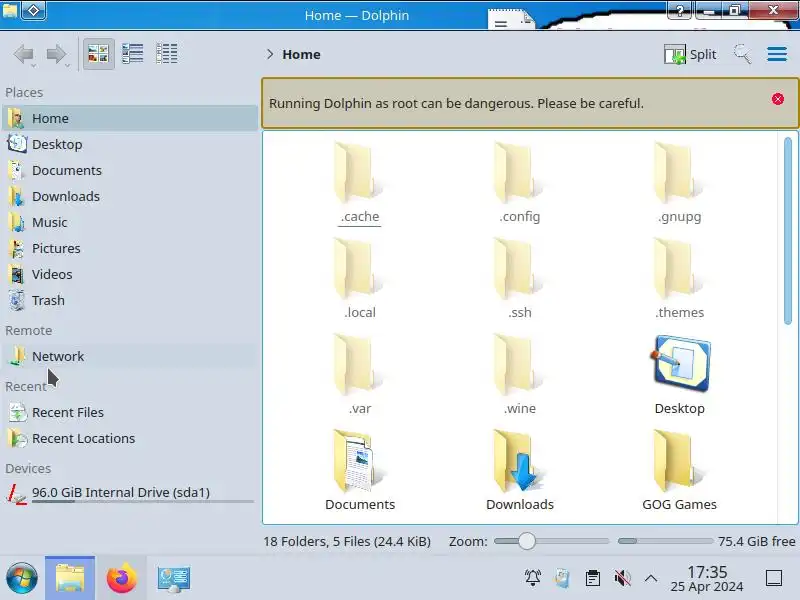
Task: Select the 96.0 GiB Internal Drive
Action: [130, 493]
